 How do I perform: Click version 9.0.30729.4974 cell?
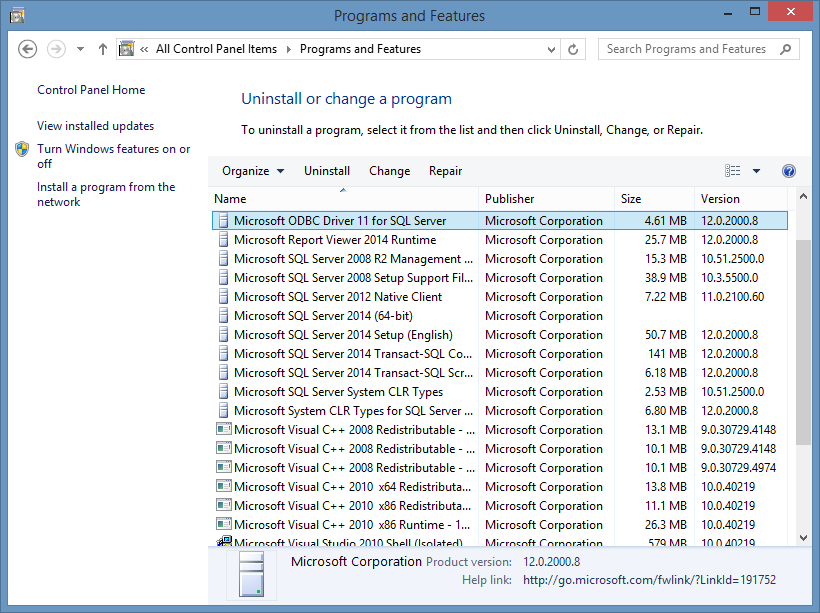click(738, 468)
